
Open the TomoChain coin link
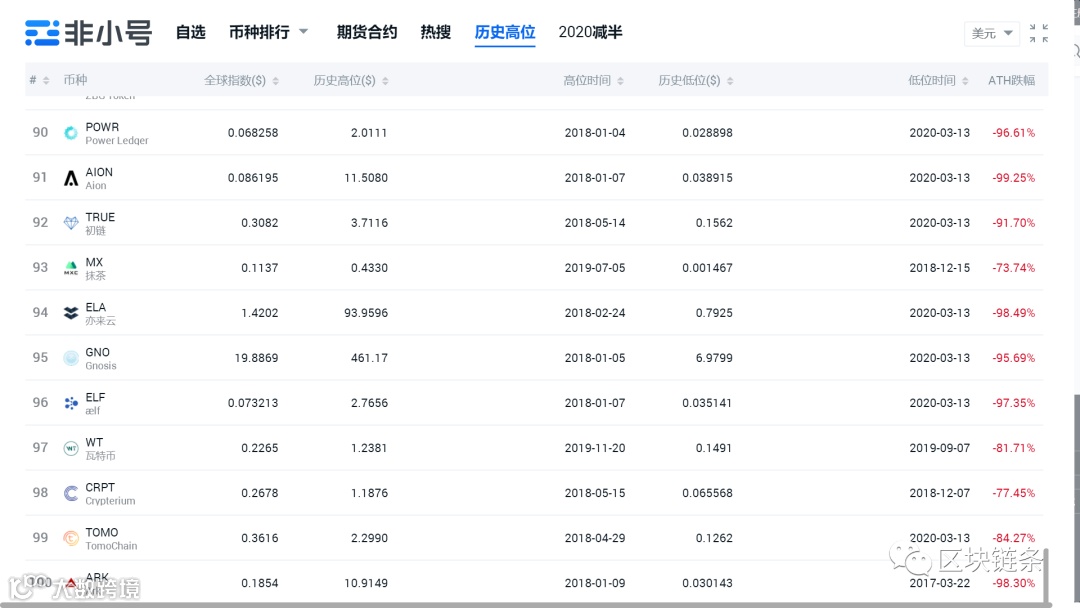coord(111,545)
